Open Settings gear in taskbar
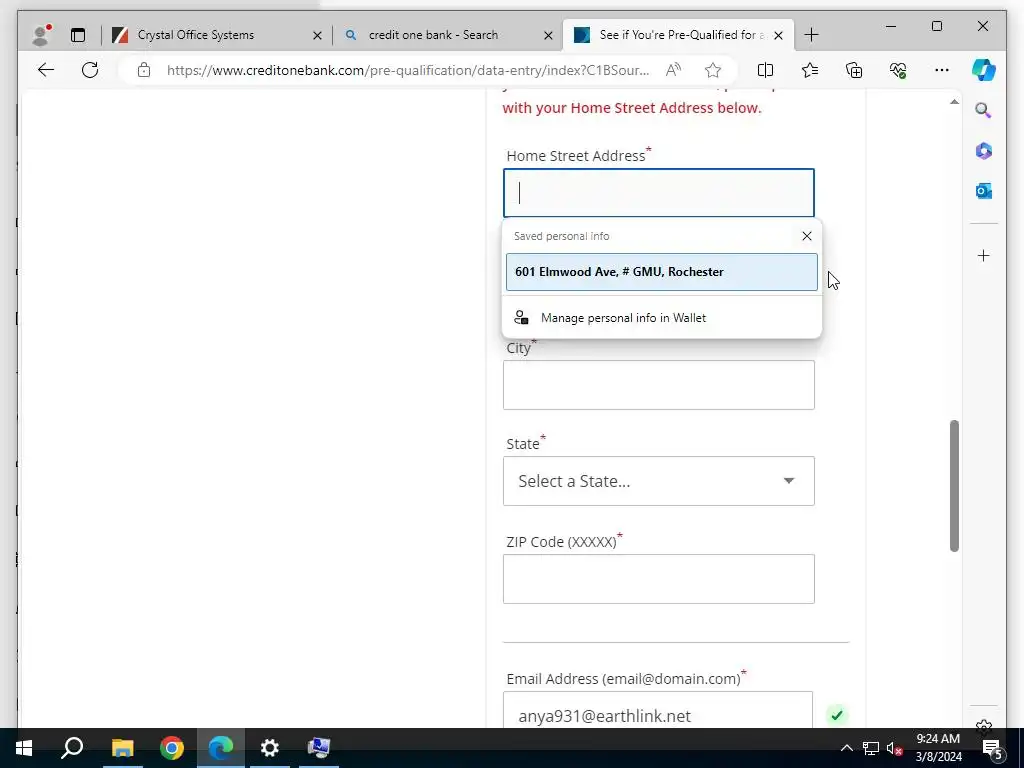The image size is (1024, 768). click(270, 748)
